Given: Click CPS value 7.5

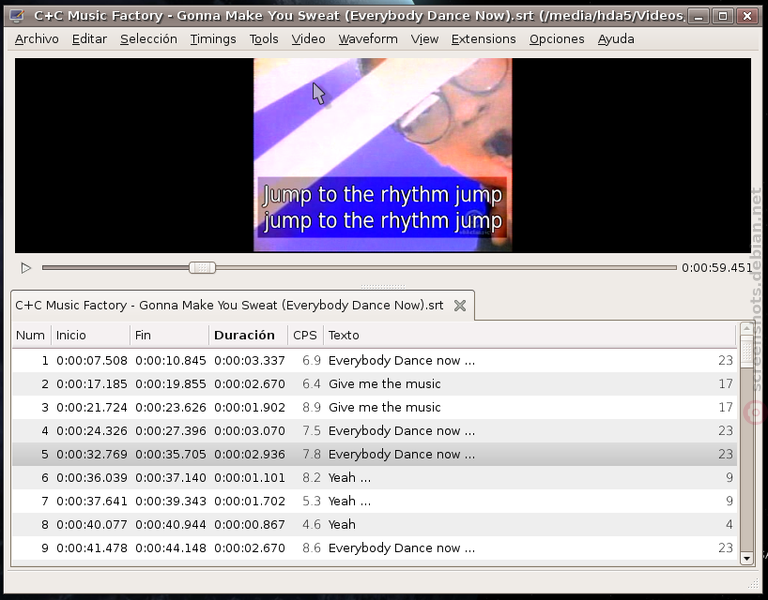Looking at the screenshot, I should coord(312,431).
